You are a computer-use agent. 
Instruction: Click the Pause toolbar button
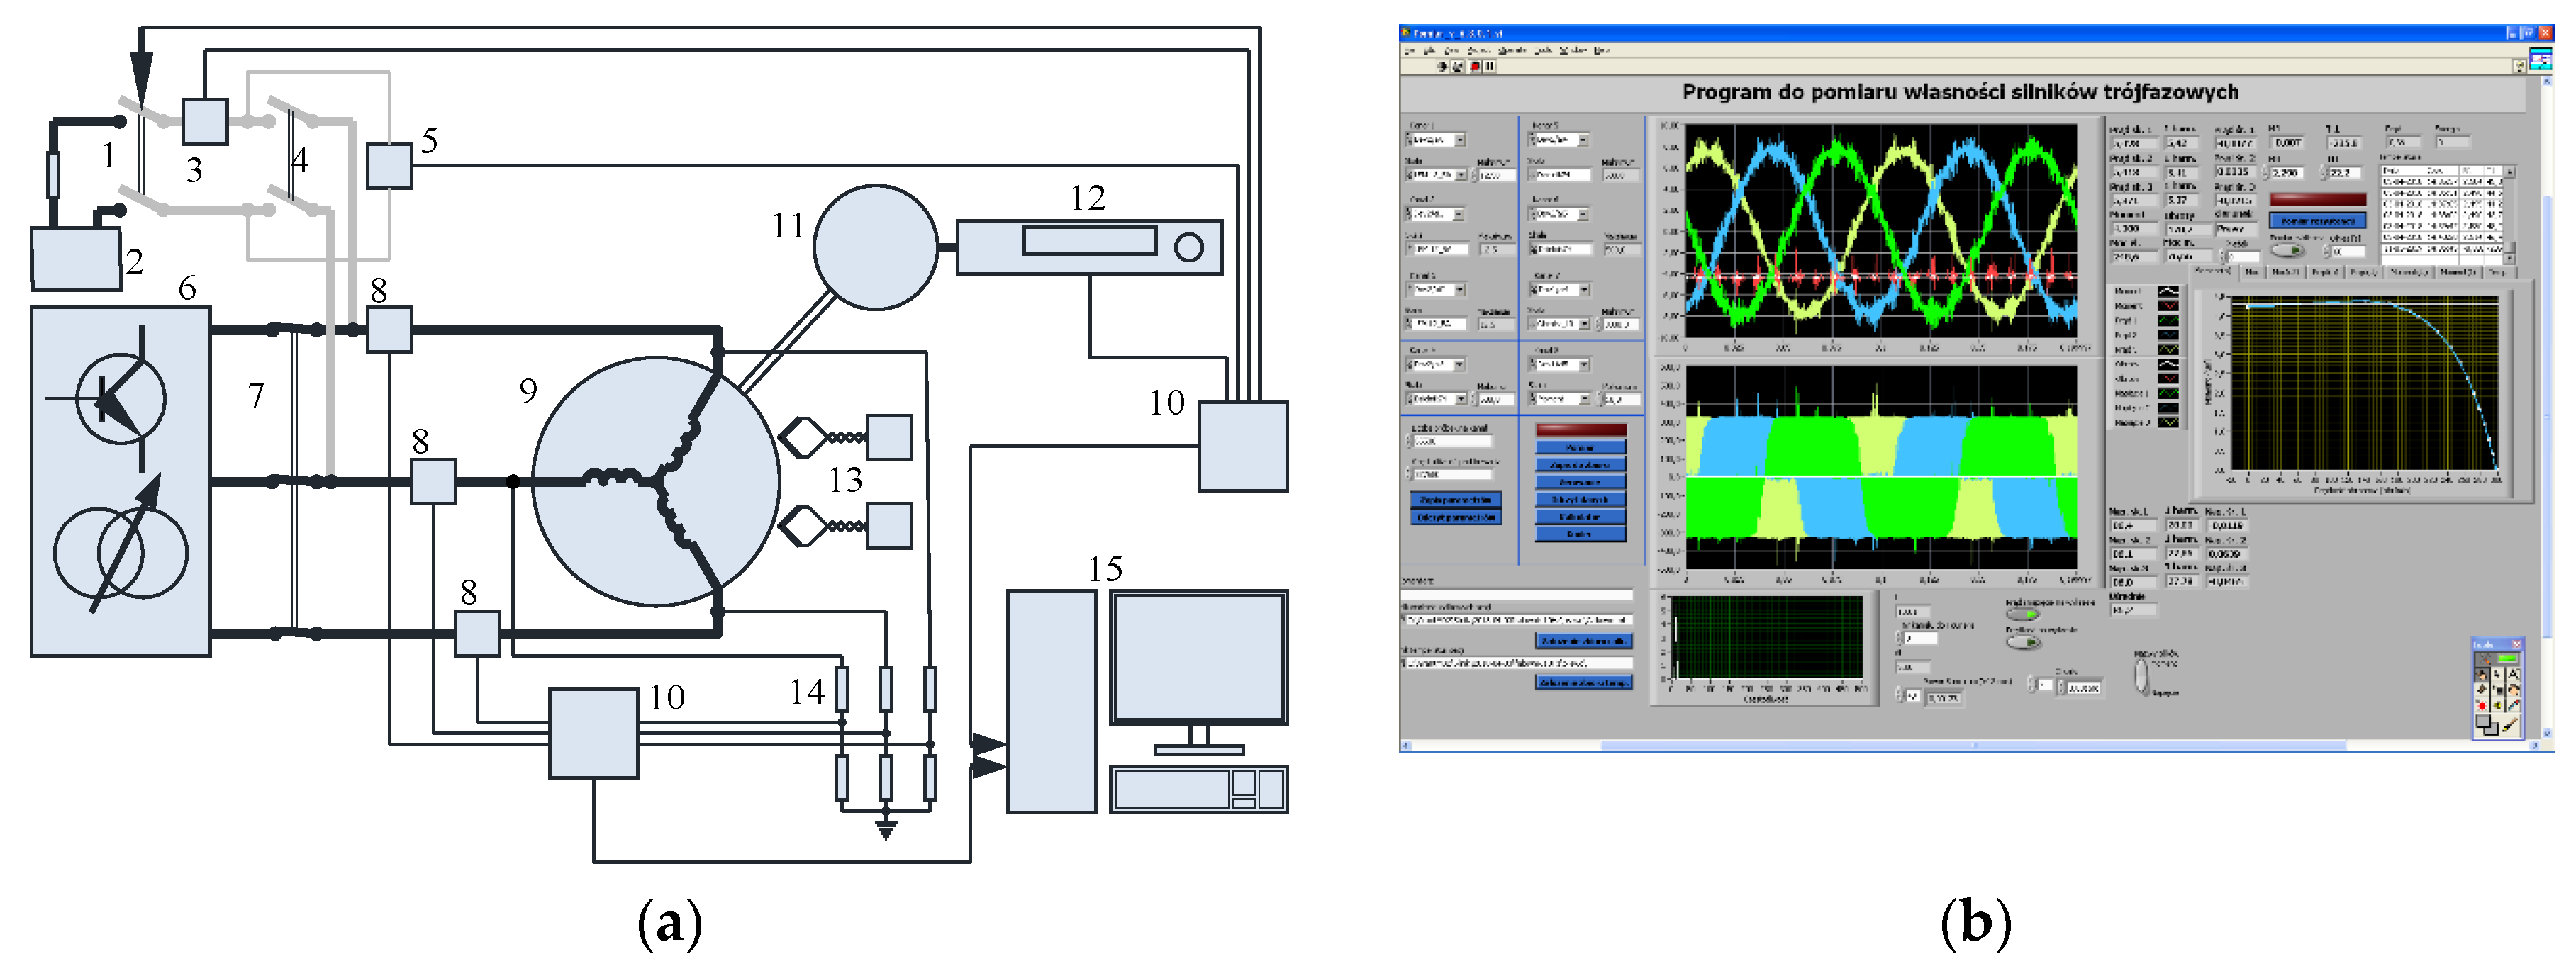1490,67
